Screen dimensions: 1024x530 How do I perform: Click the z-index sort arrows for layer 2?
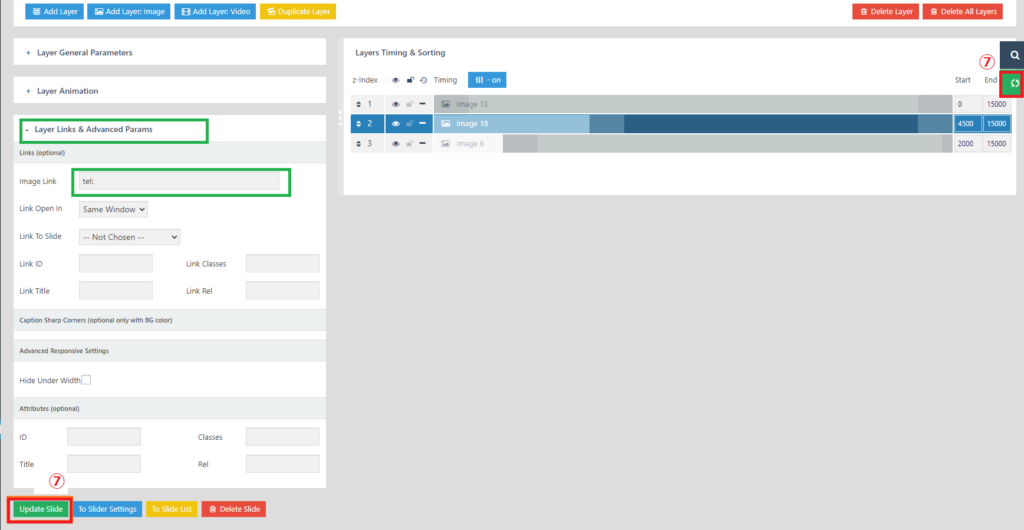pos(359,124)
